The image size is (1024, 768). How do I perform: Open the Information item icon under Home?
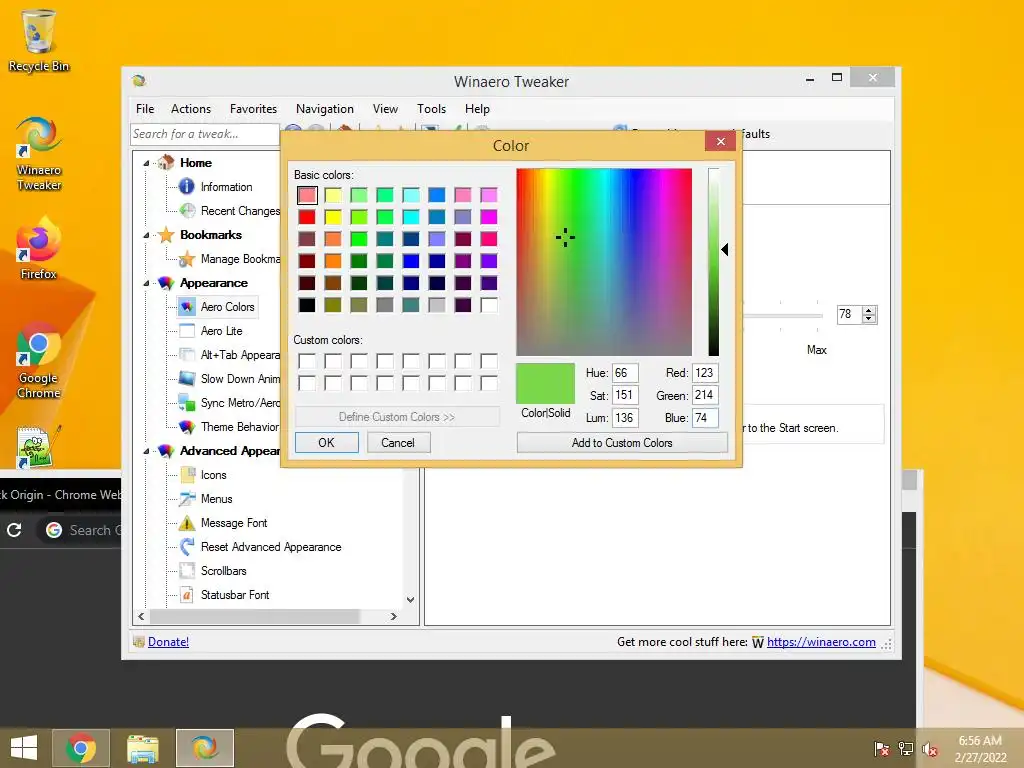coord(187,187)
